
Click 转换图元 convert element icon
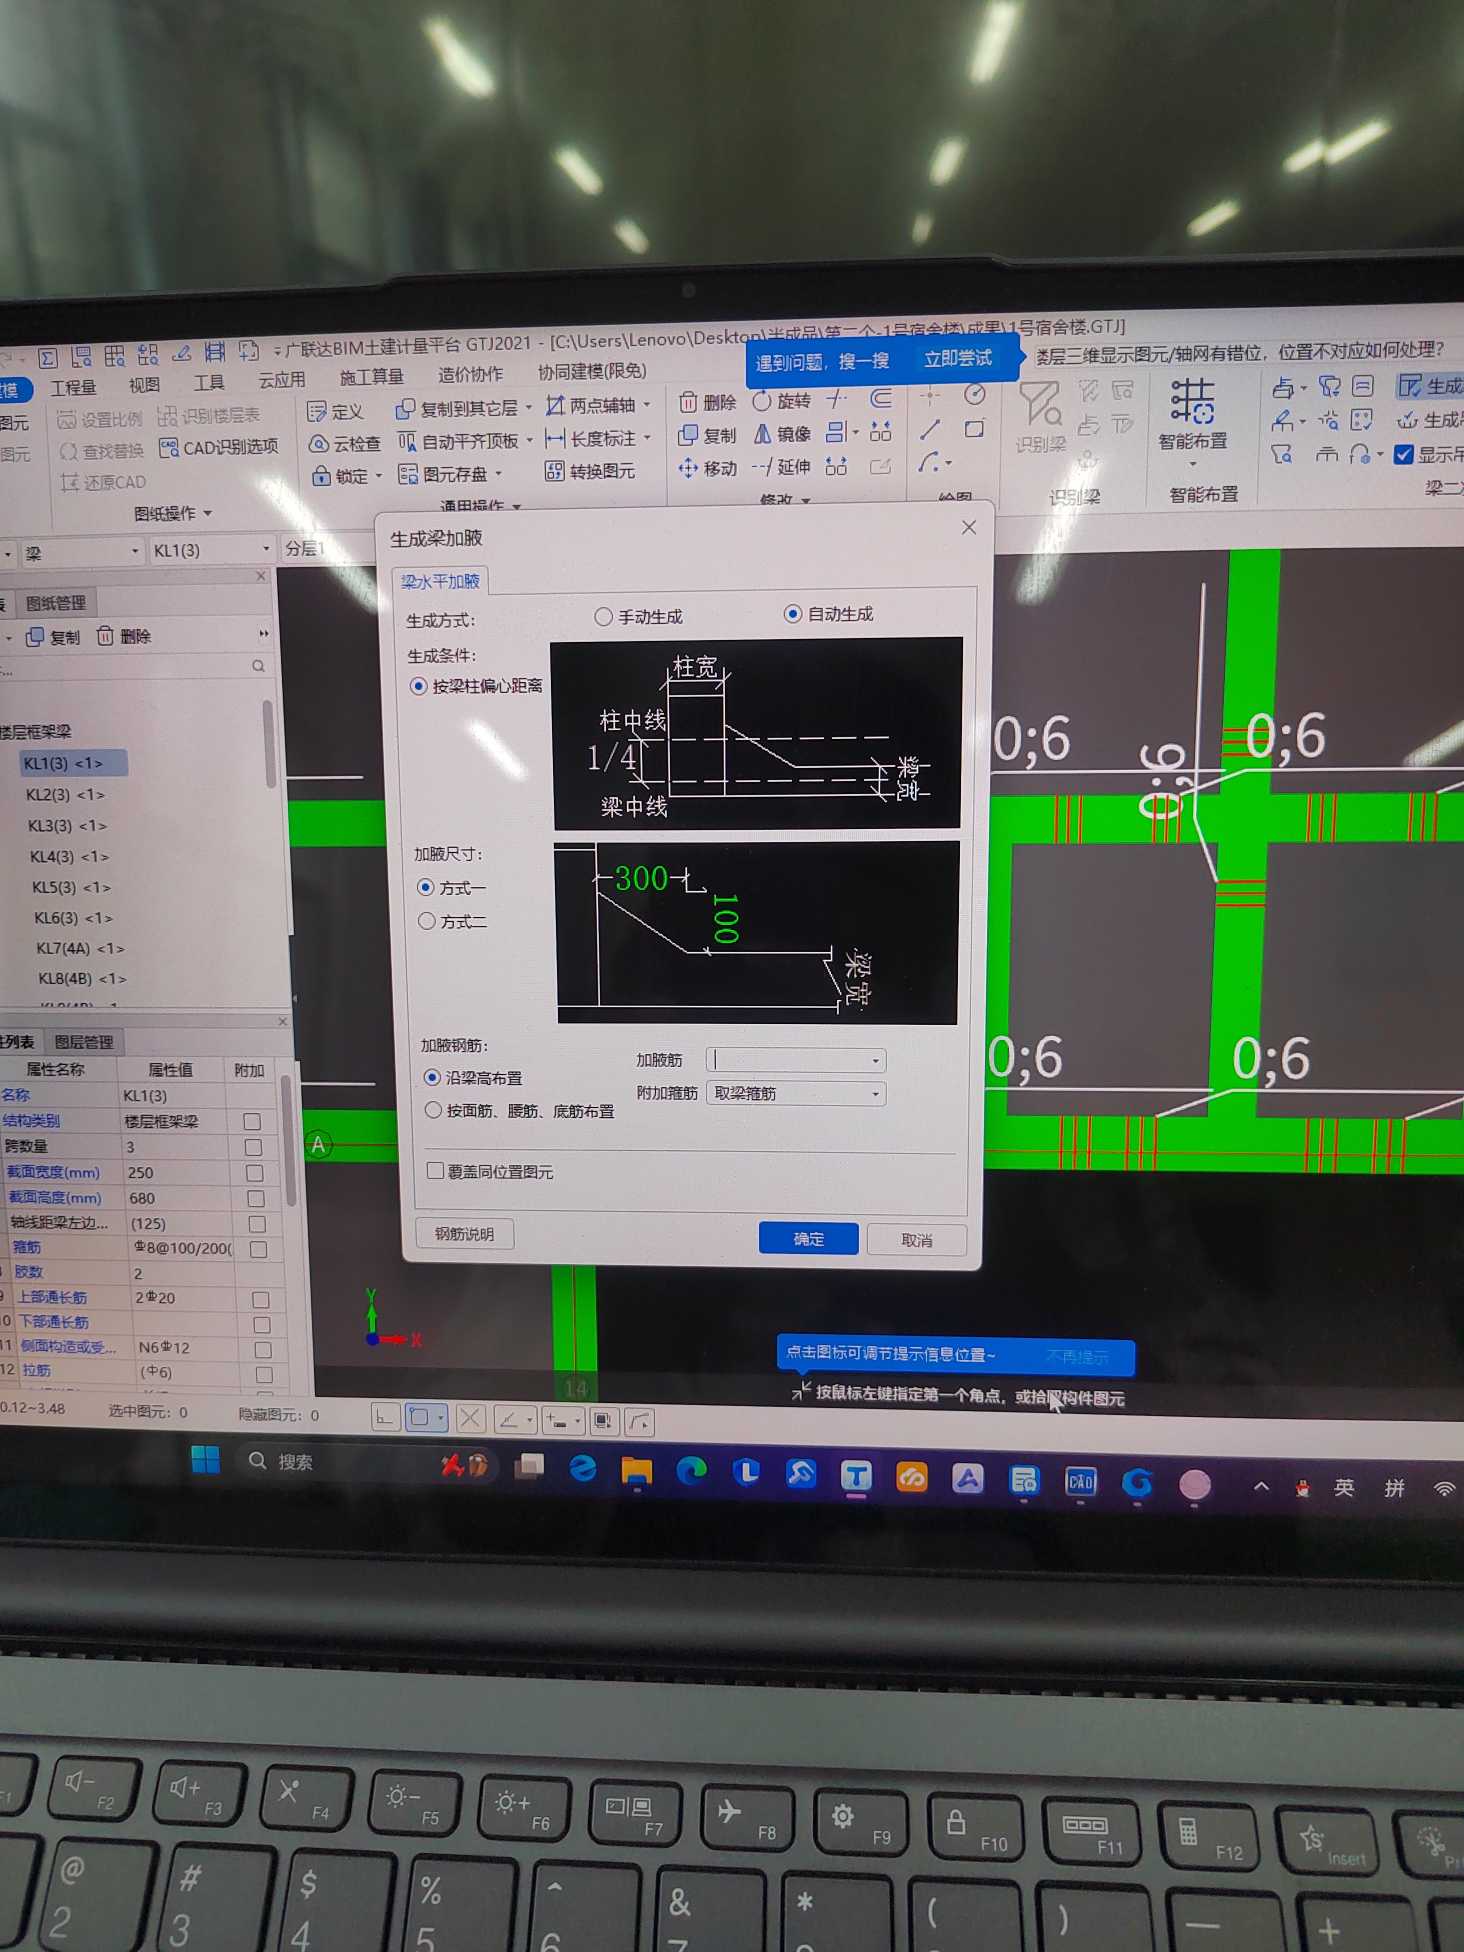coord(590,471)
